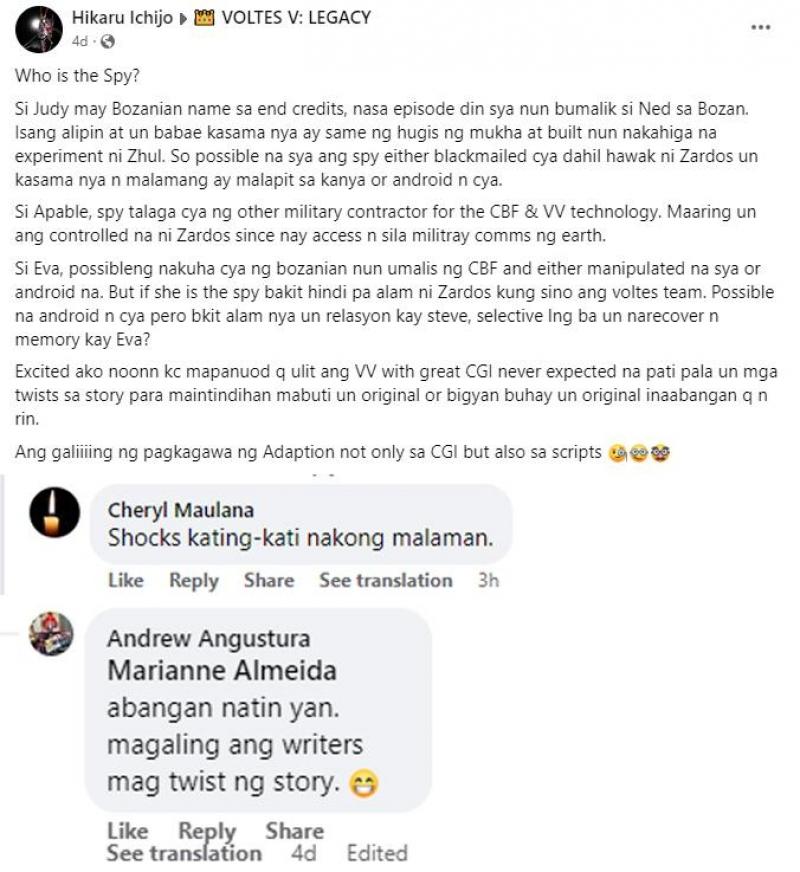Viewport: 800px width, 872px height.
Task: Open the three-dot post options menu
Action: click(761, 27)
